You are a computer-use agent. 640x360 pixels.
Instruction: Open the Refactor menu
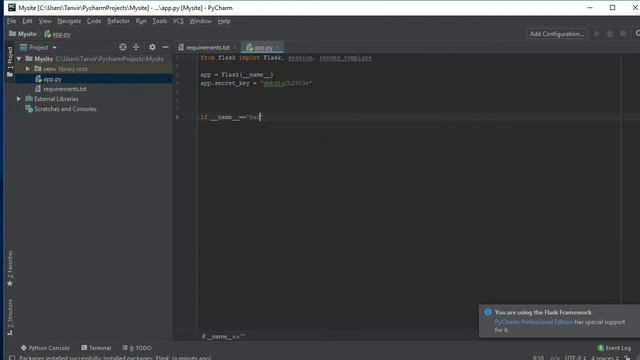pyautogui.click(x=118, y=21)
